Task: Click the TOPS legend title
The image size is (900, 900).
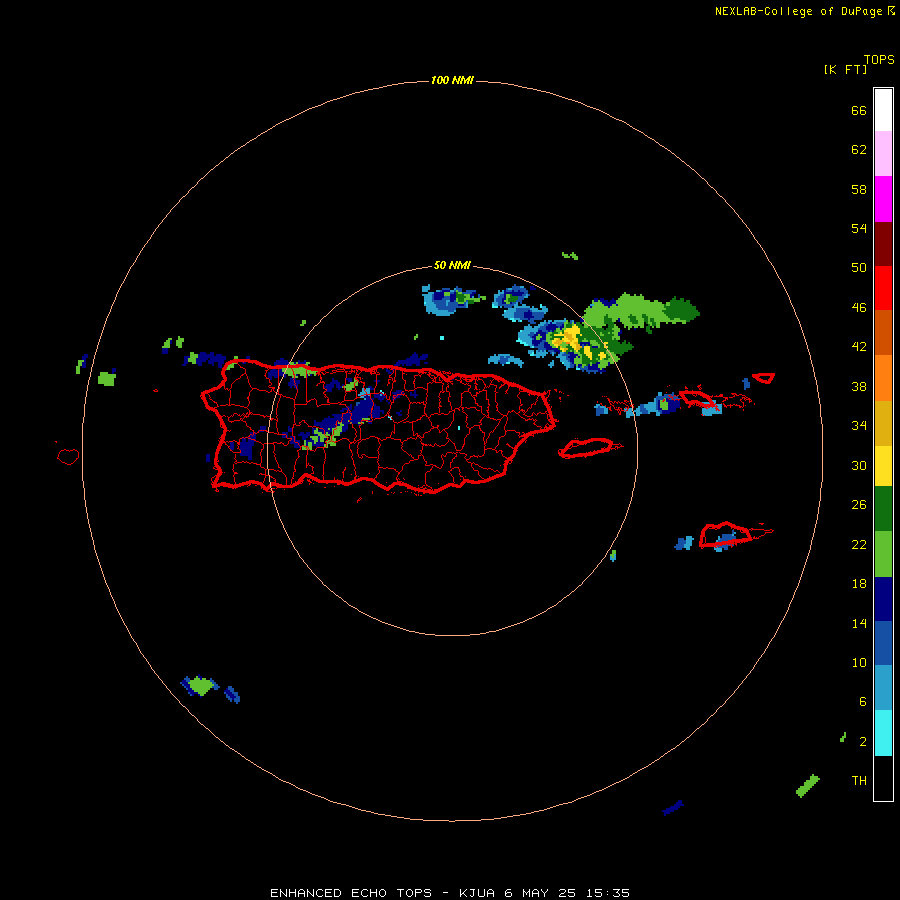Action: pos(879,60)
